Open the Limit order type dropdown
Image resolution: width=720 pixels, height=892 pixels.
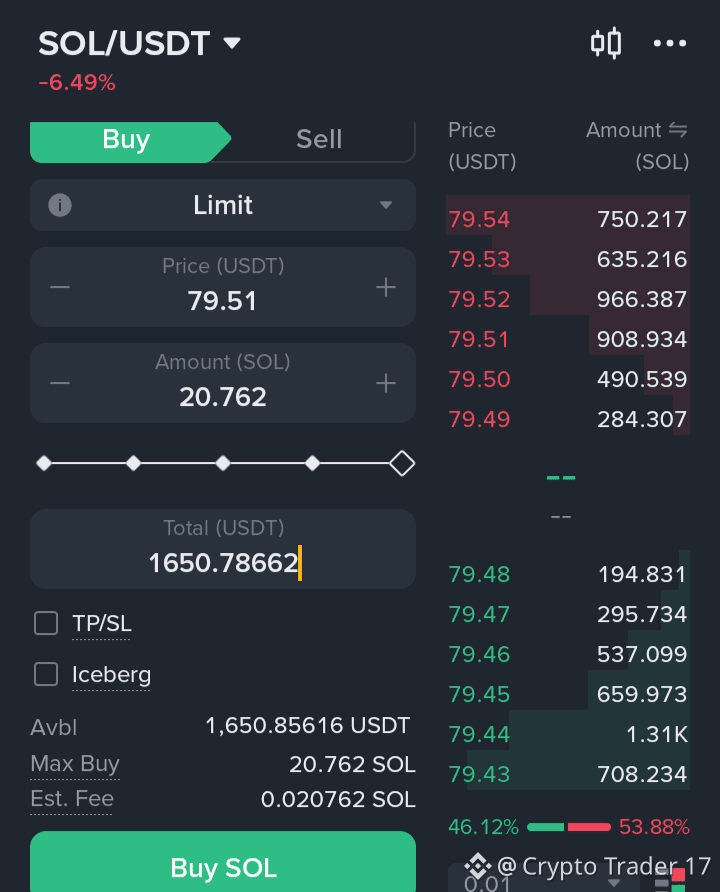click(223, 205)
